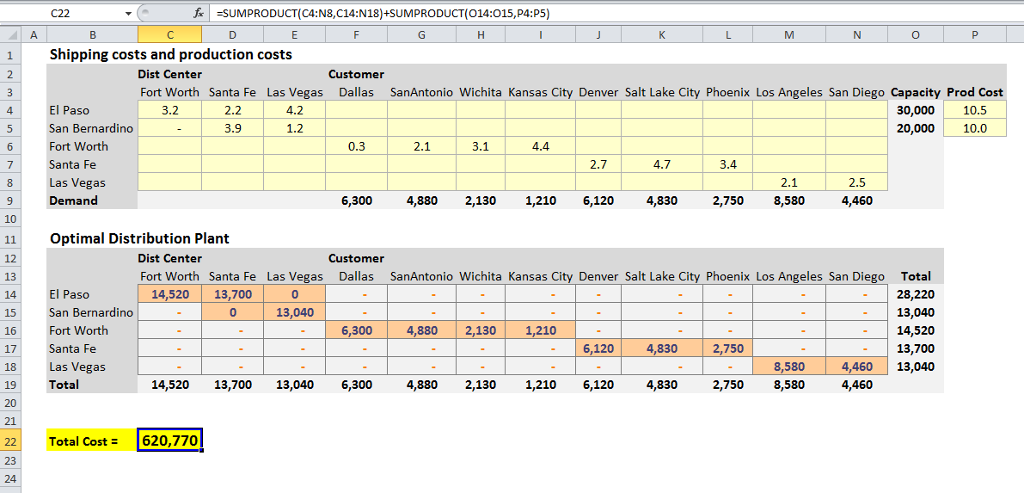Select Santa Fe to Salt Lake City cost 4.7
The height and width of the screenshot is (493, 1024).
[x=662, y=165]
